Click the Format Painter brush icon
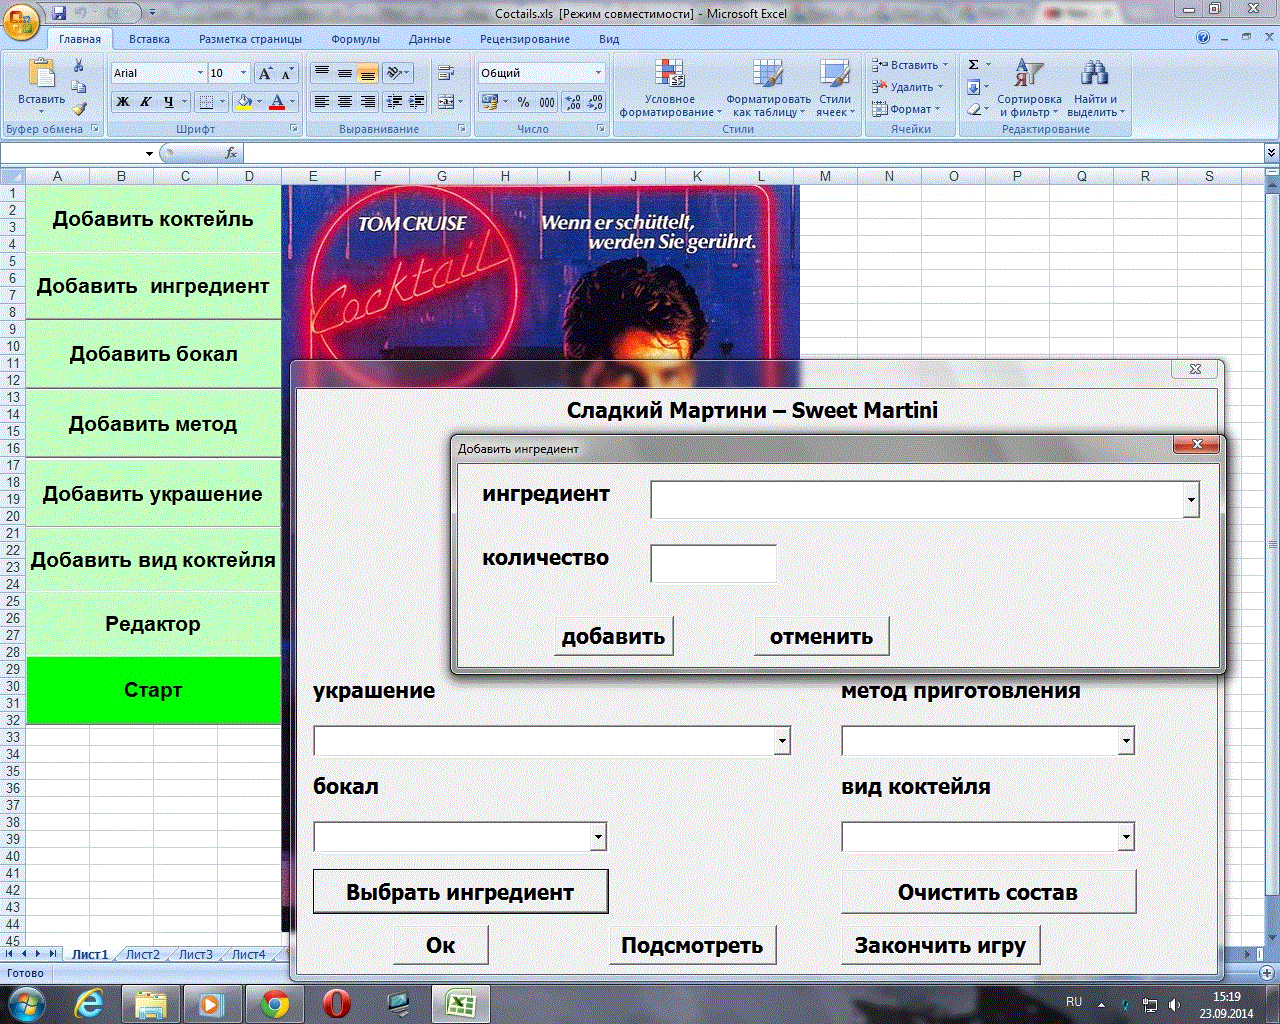 tap(79, 108)
